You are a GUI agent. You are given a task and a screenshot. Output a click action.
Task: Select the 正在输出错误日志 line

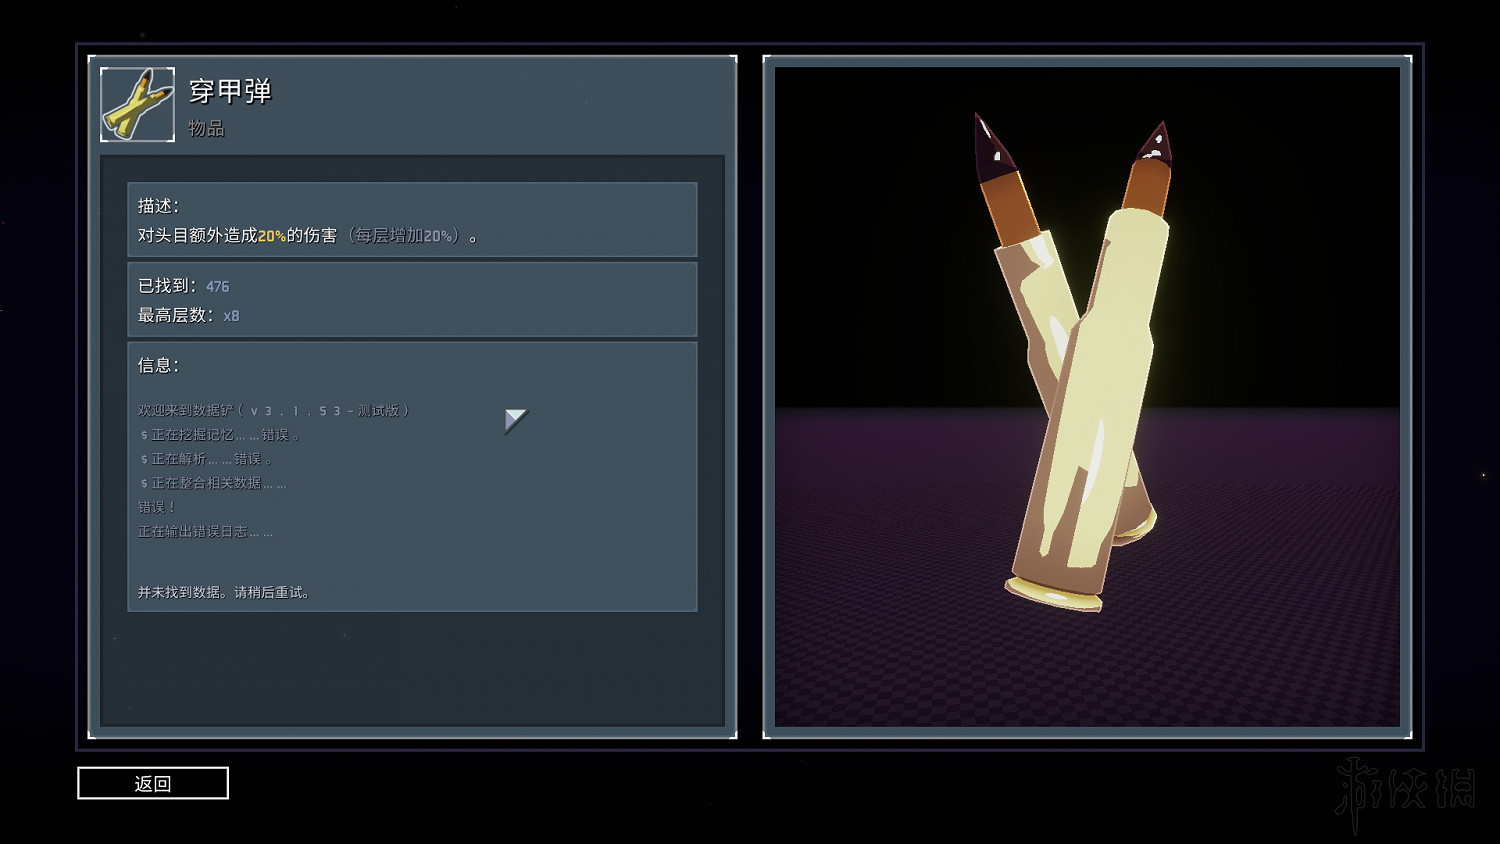click(x=205, y=532)
